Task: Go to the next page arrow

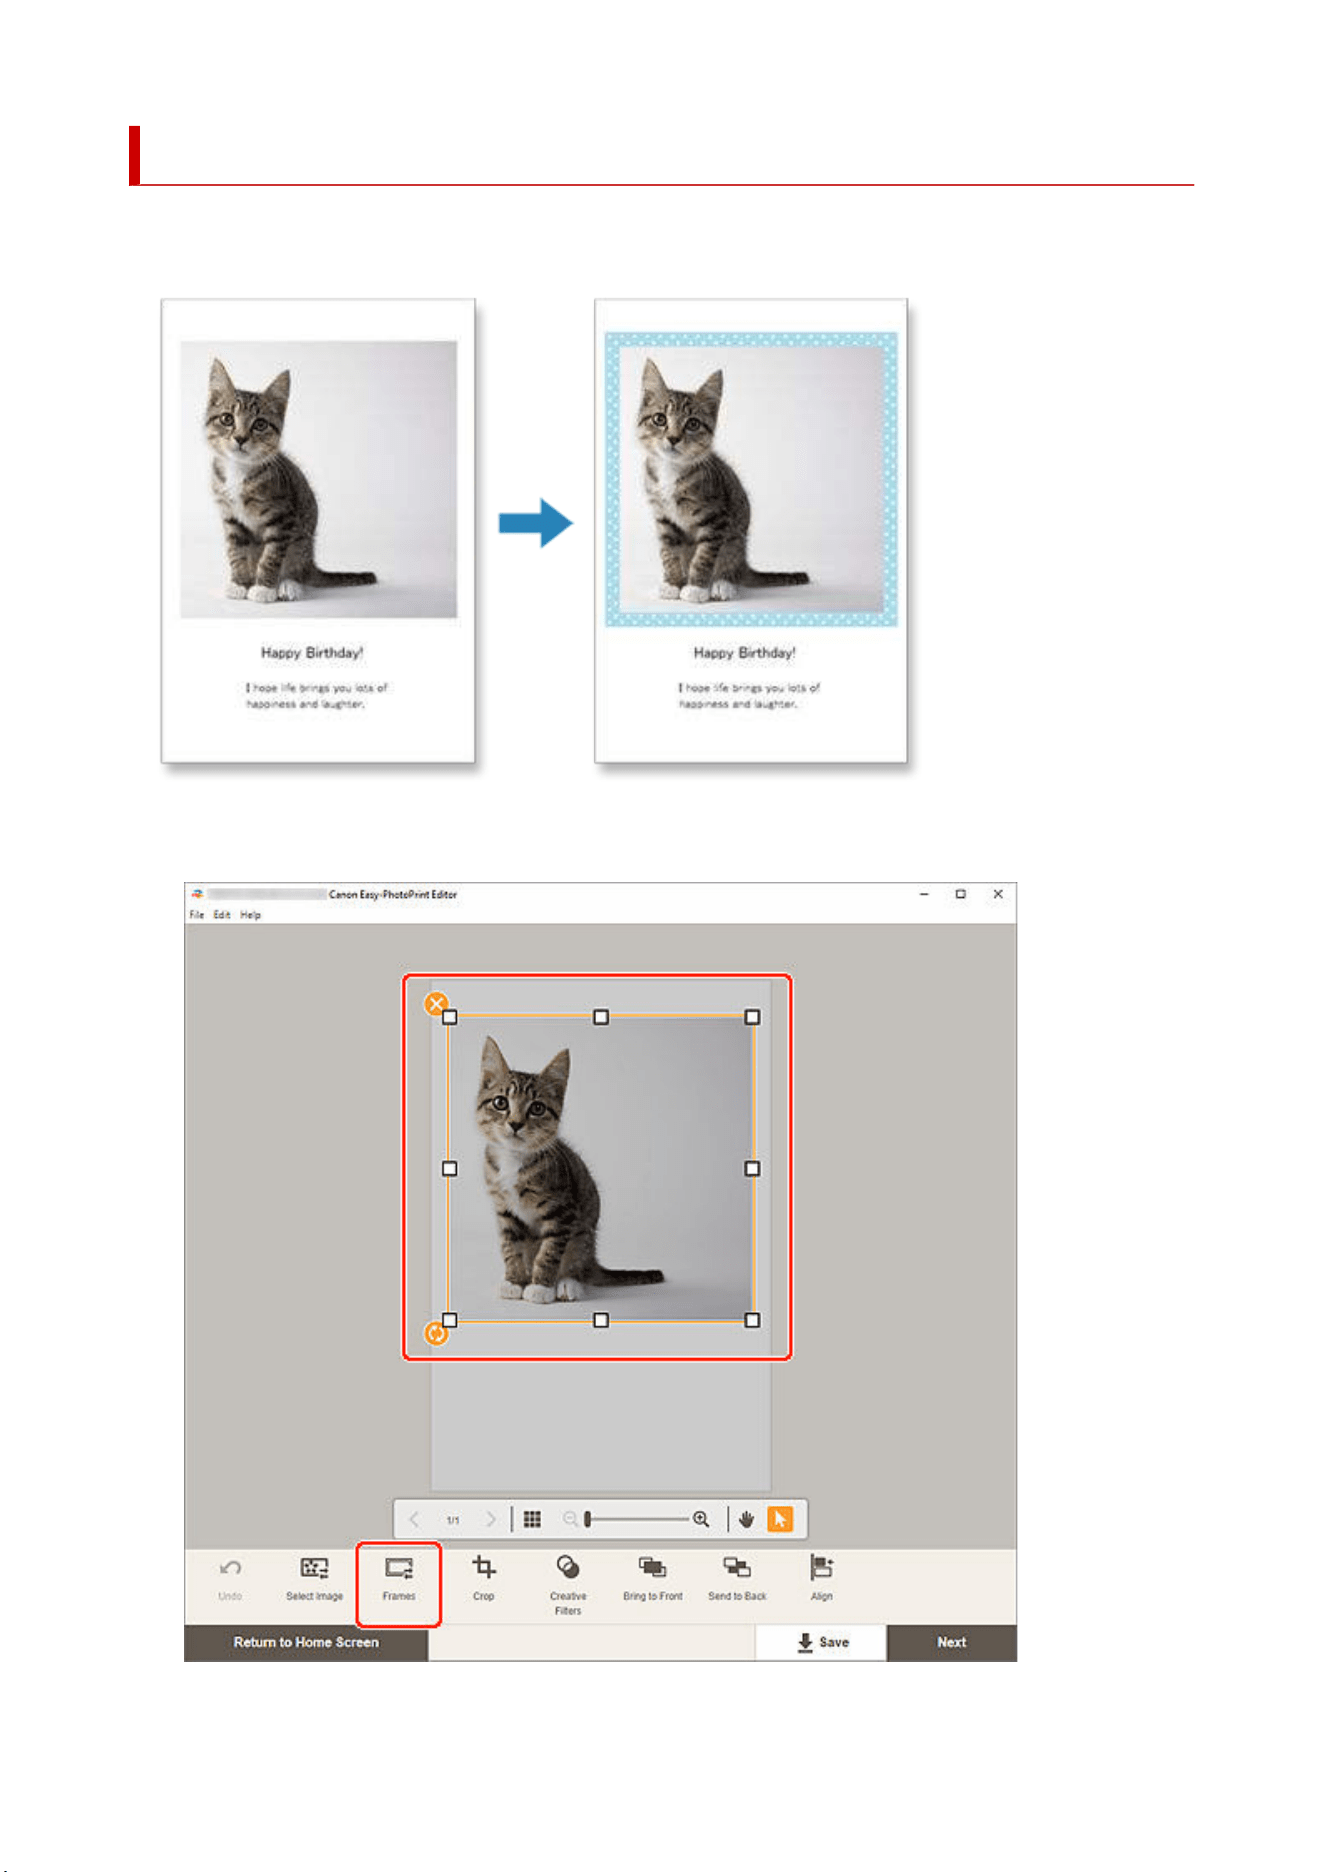Action: click(490, 1519)
